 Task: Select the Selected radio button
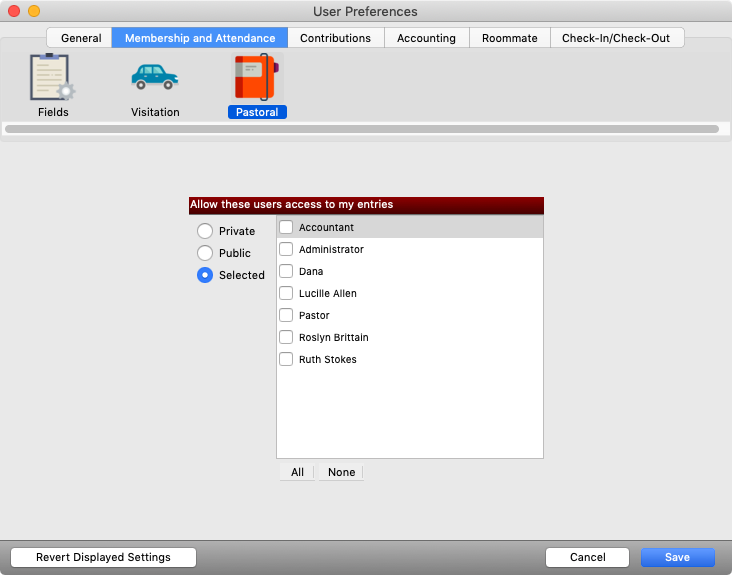205,275
